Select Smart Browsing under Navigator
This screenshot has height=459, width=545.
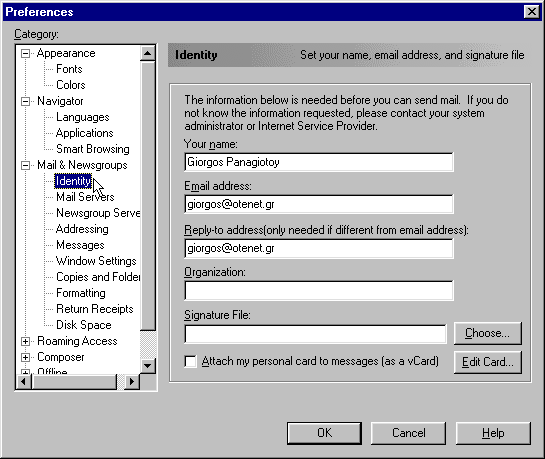[93, 149]
